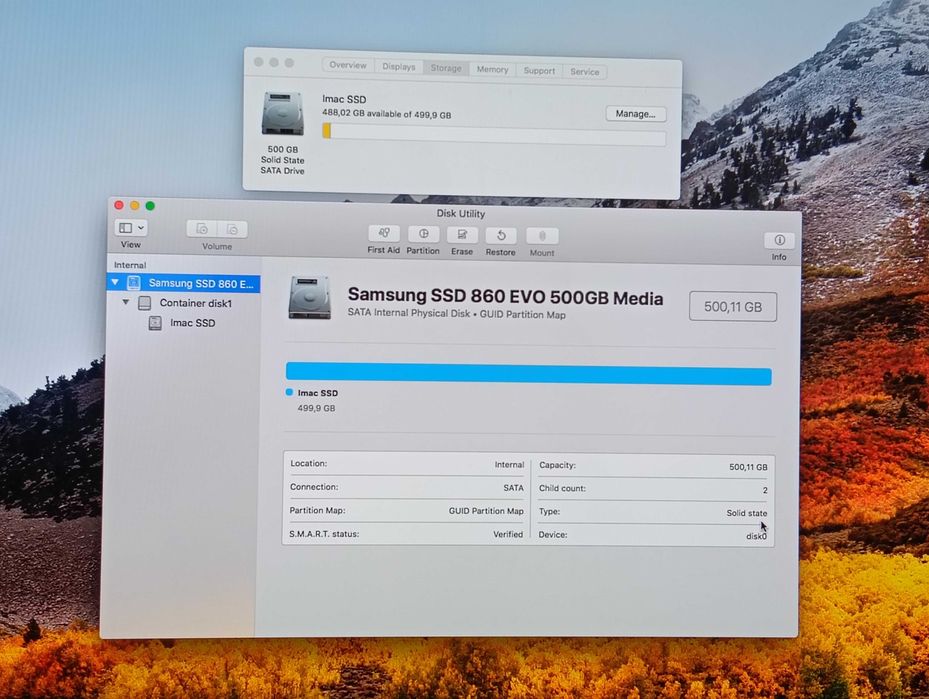The width and height of the screenshot is (929, 699).
Task: Select Storage tab in About window
Action: pyautogui.click(x=446, y=68)
